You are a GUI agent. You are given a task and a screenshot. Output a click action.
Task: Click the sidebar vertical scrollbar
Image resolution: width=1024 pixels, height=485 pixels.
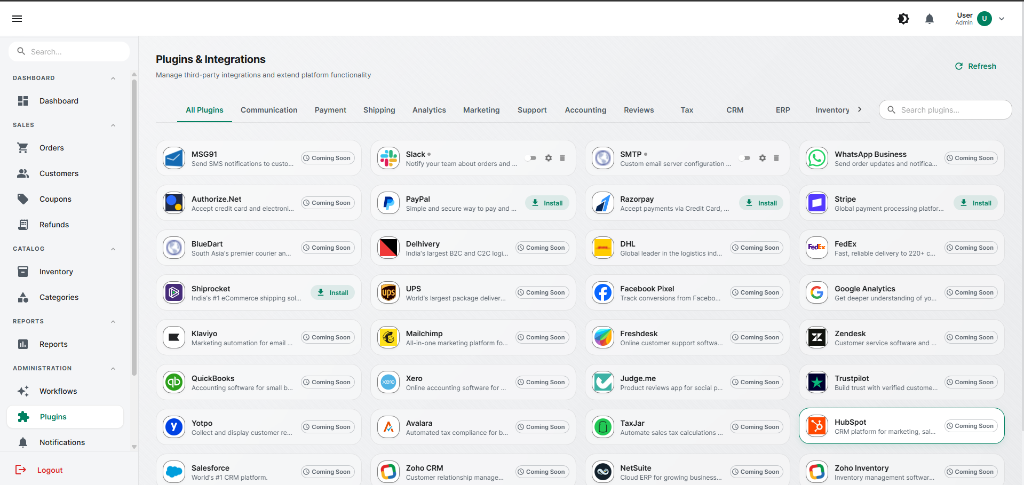coord(135,228)
